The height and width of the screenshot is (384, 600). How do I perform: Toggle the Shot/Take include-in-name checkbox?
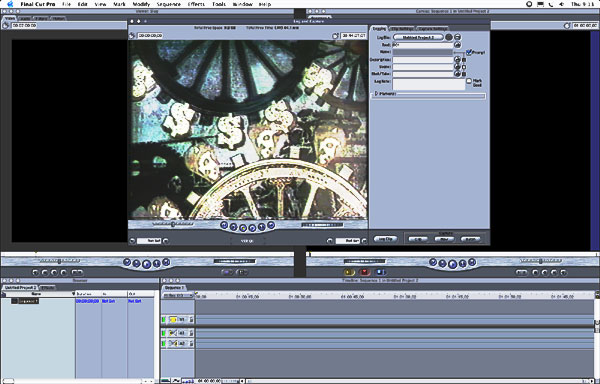tap(464, 74)
